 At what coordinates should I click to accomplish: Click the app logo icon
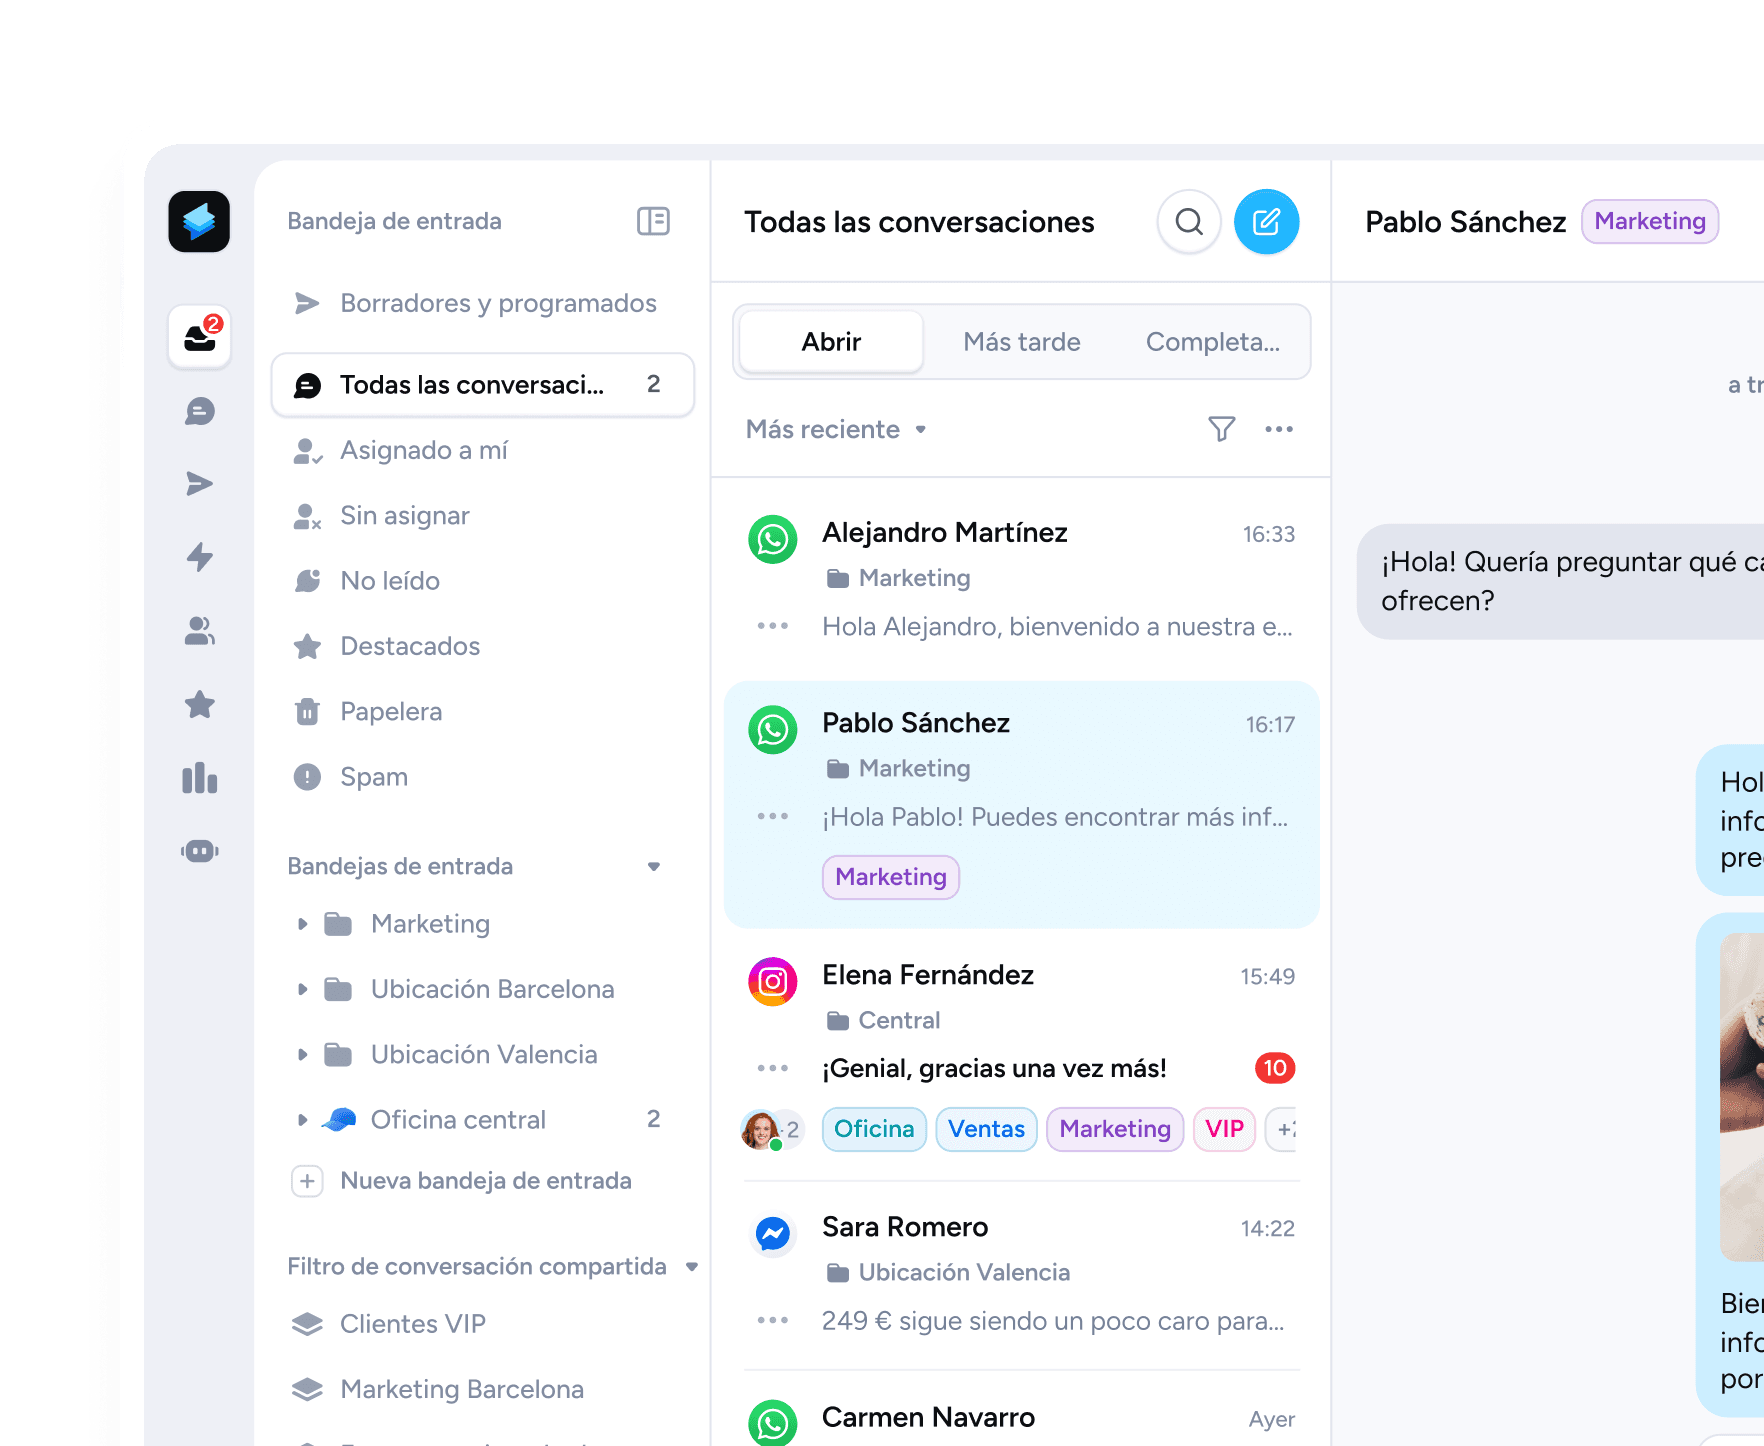(199, 221)
